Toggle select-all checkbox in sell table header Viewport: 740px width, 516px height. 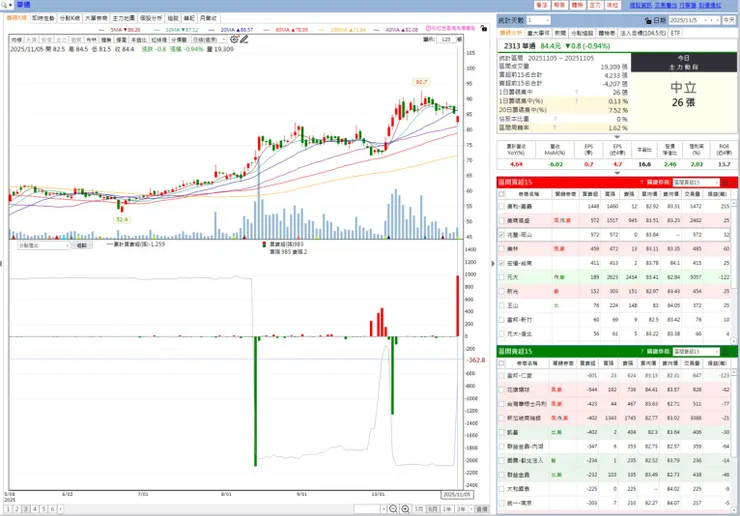pyautogui.click(x=502, y=364)
